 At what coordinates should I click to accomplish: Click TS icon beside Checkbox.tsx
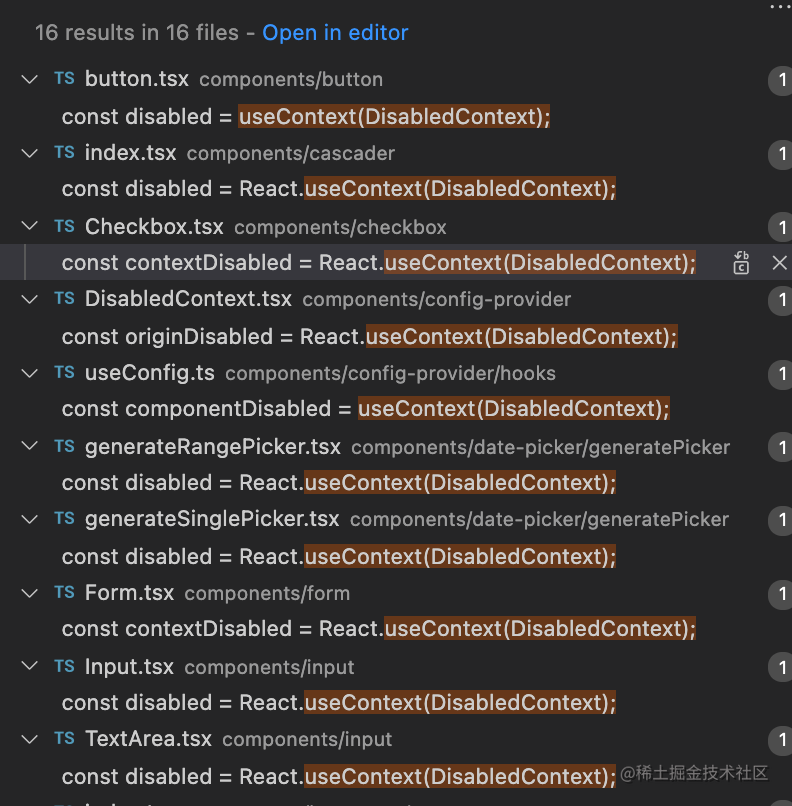[x=64, y=226]
